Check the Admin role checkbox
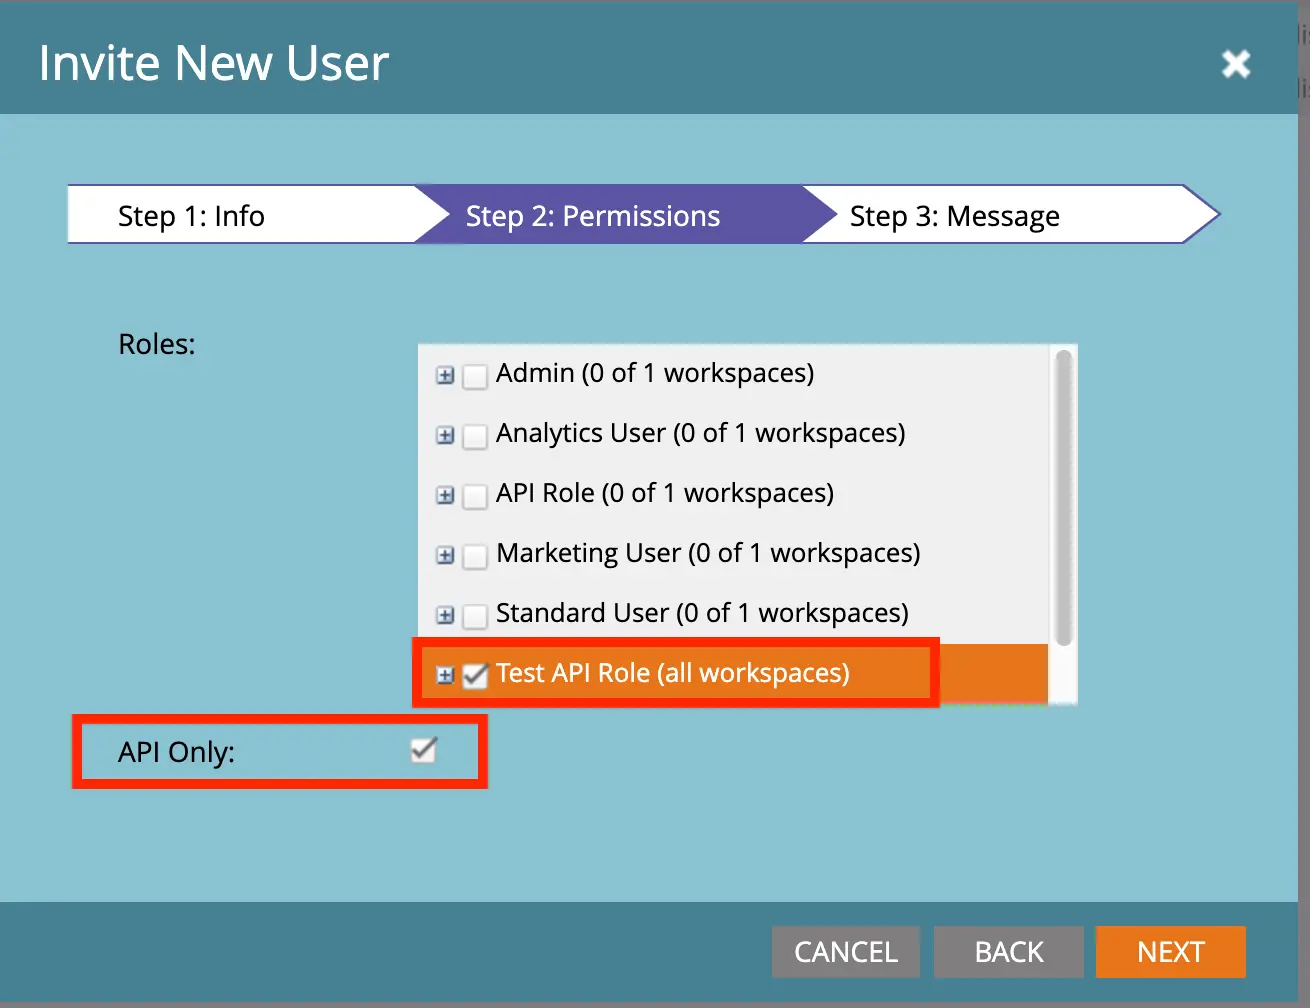The image size is (1310, 1008). click(x=475, y=376)
